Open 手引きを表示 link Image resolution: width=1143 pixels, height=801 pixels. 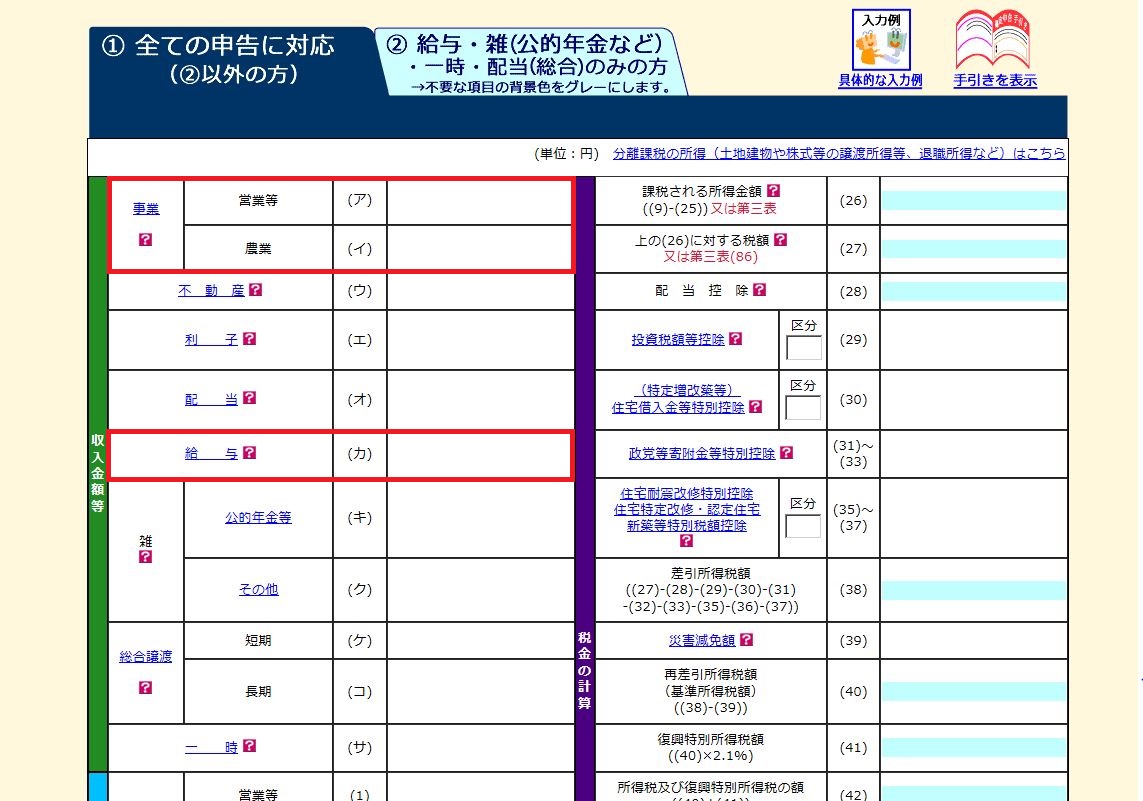click(995, 80)
